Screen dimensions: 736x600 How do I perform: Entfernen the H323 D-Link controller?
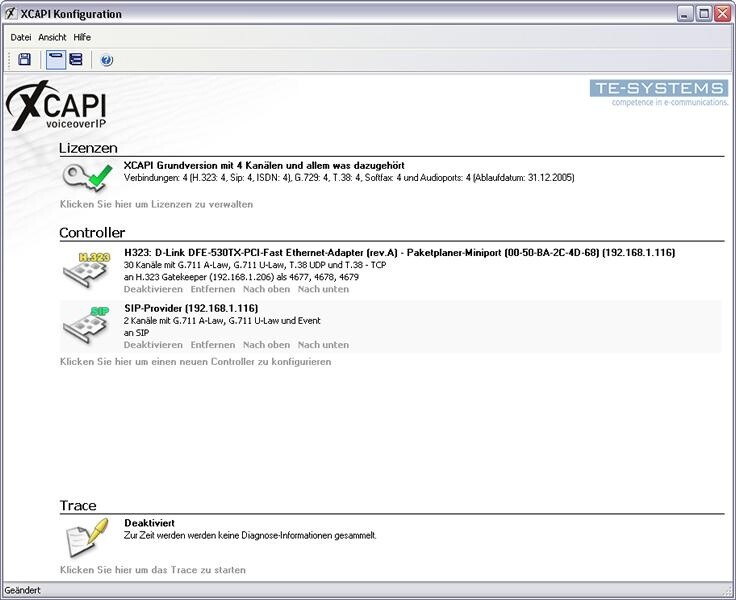[x=213, y=289]
